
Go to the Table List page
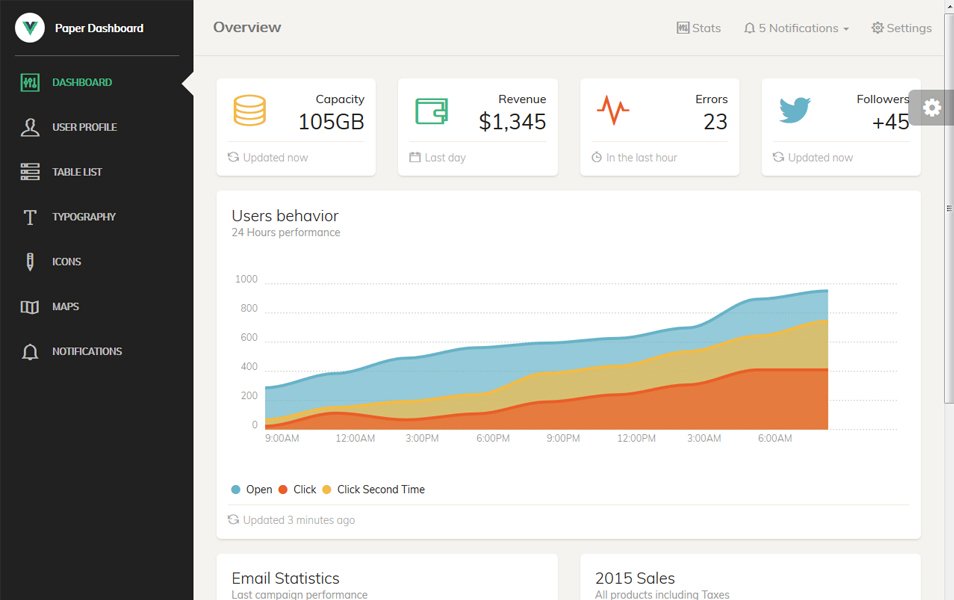(x=77, y=172)
